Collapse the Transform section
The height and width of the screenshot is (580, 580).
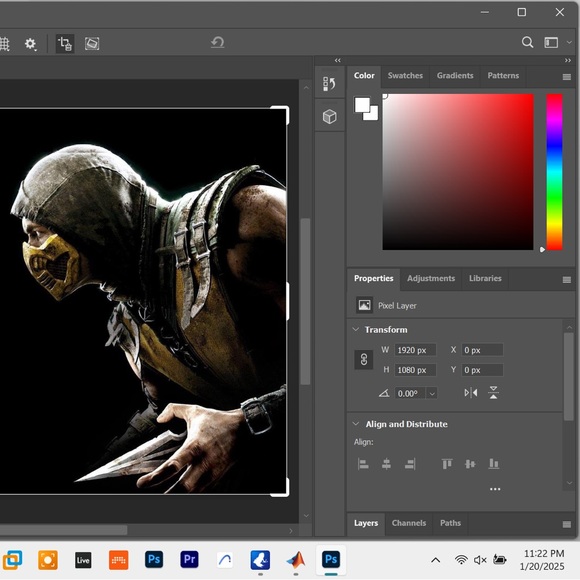tap(355, 330)
